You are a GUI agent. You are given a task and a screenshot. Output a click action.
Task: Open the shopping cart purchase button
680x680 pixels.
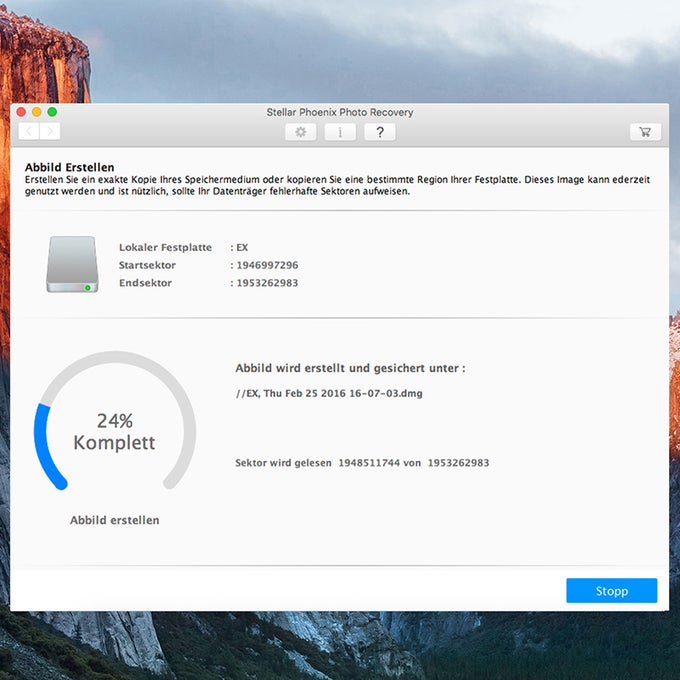645,132
